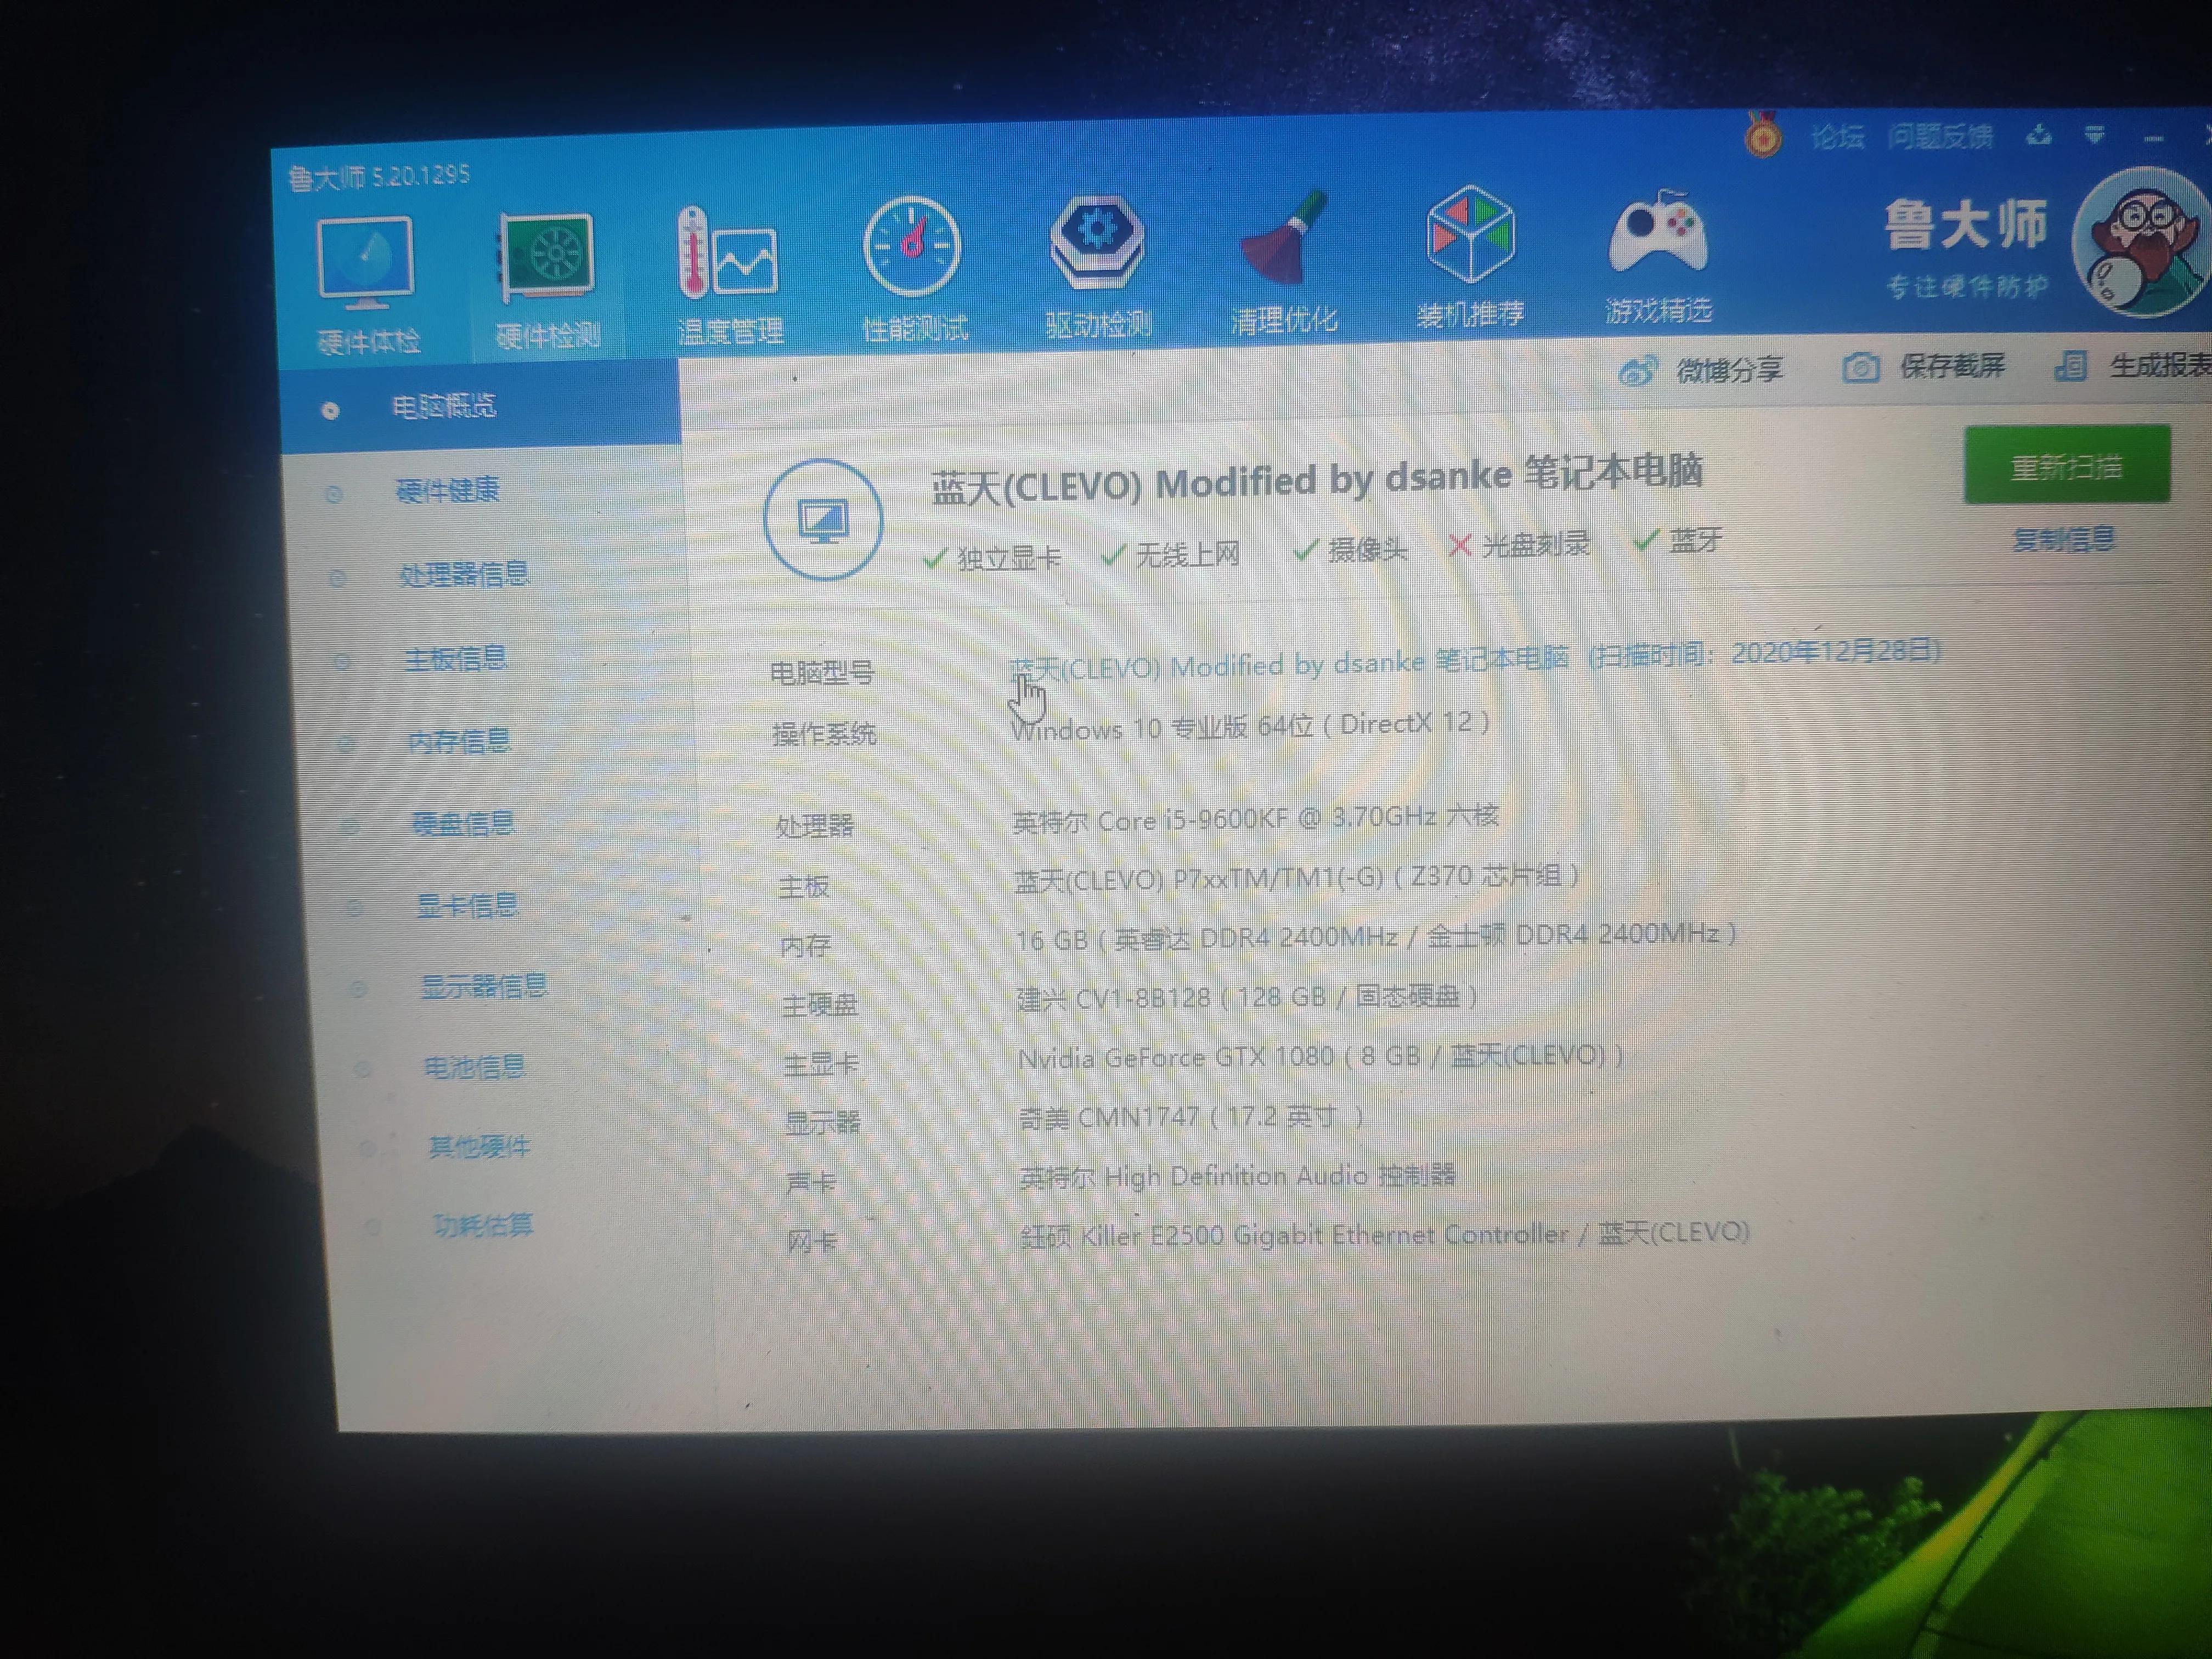Click the 光盘刻录 feature indicator
The width and height of the screenshot is (2212, 1659).
pyautogui.click(x=1519, y=545)
